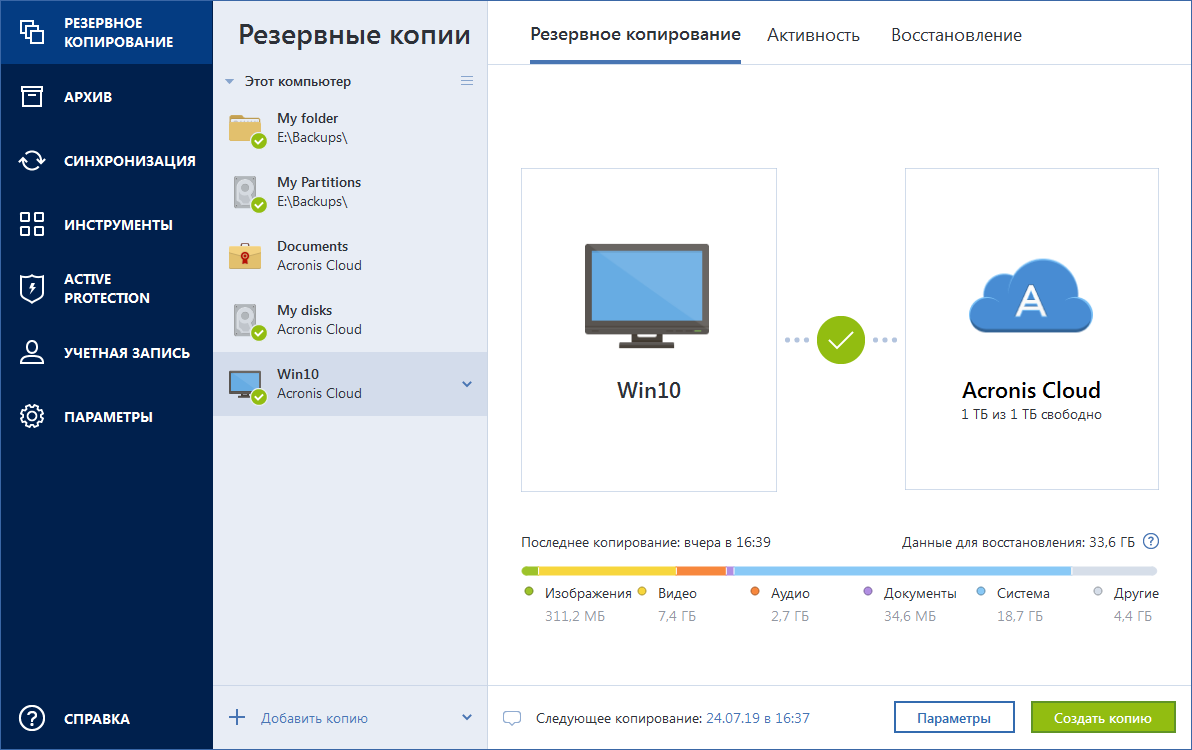Open backup options via Параметры button
The image size is (1192, 750).
click(x=953, y=717)
